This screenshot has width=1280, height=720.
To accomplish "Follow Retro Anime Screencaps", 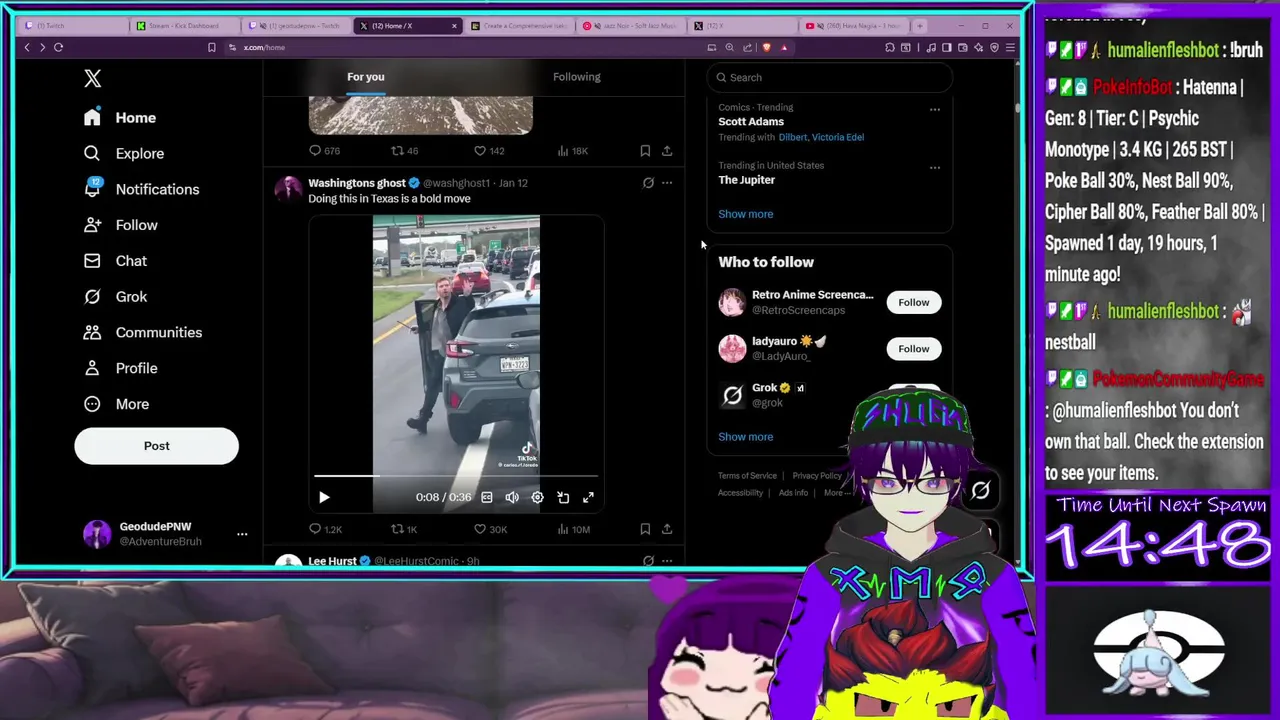I will 913,302.
